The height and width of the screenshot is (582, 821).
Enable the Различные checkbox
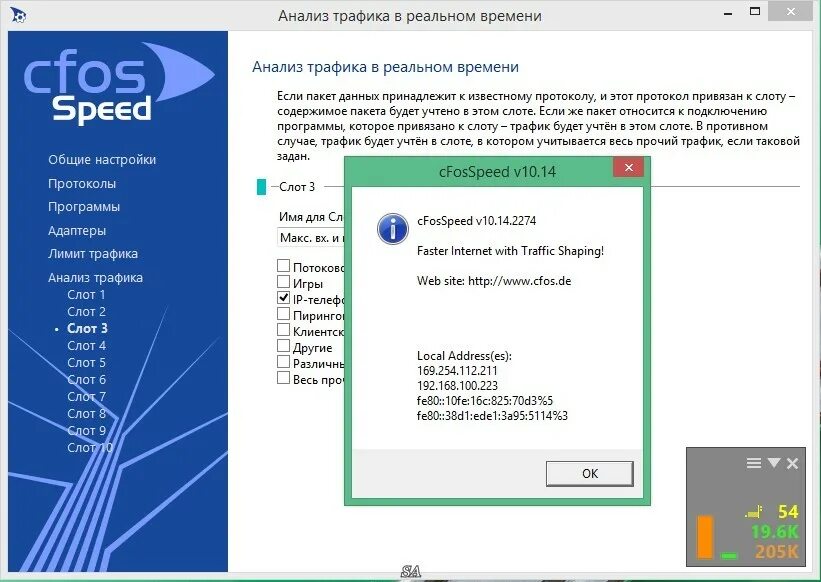point(283,362)
